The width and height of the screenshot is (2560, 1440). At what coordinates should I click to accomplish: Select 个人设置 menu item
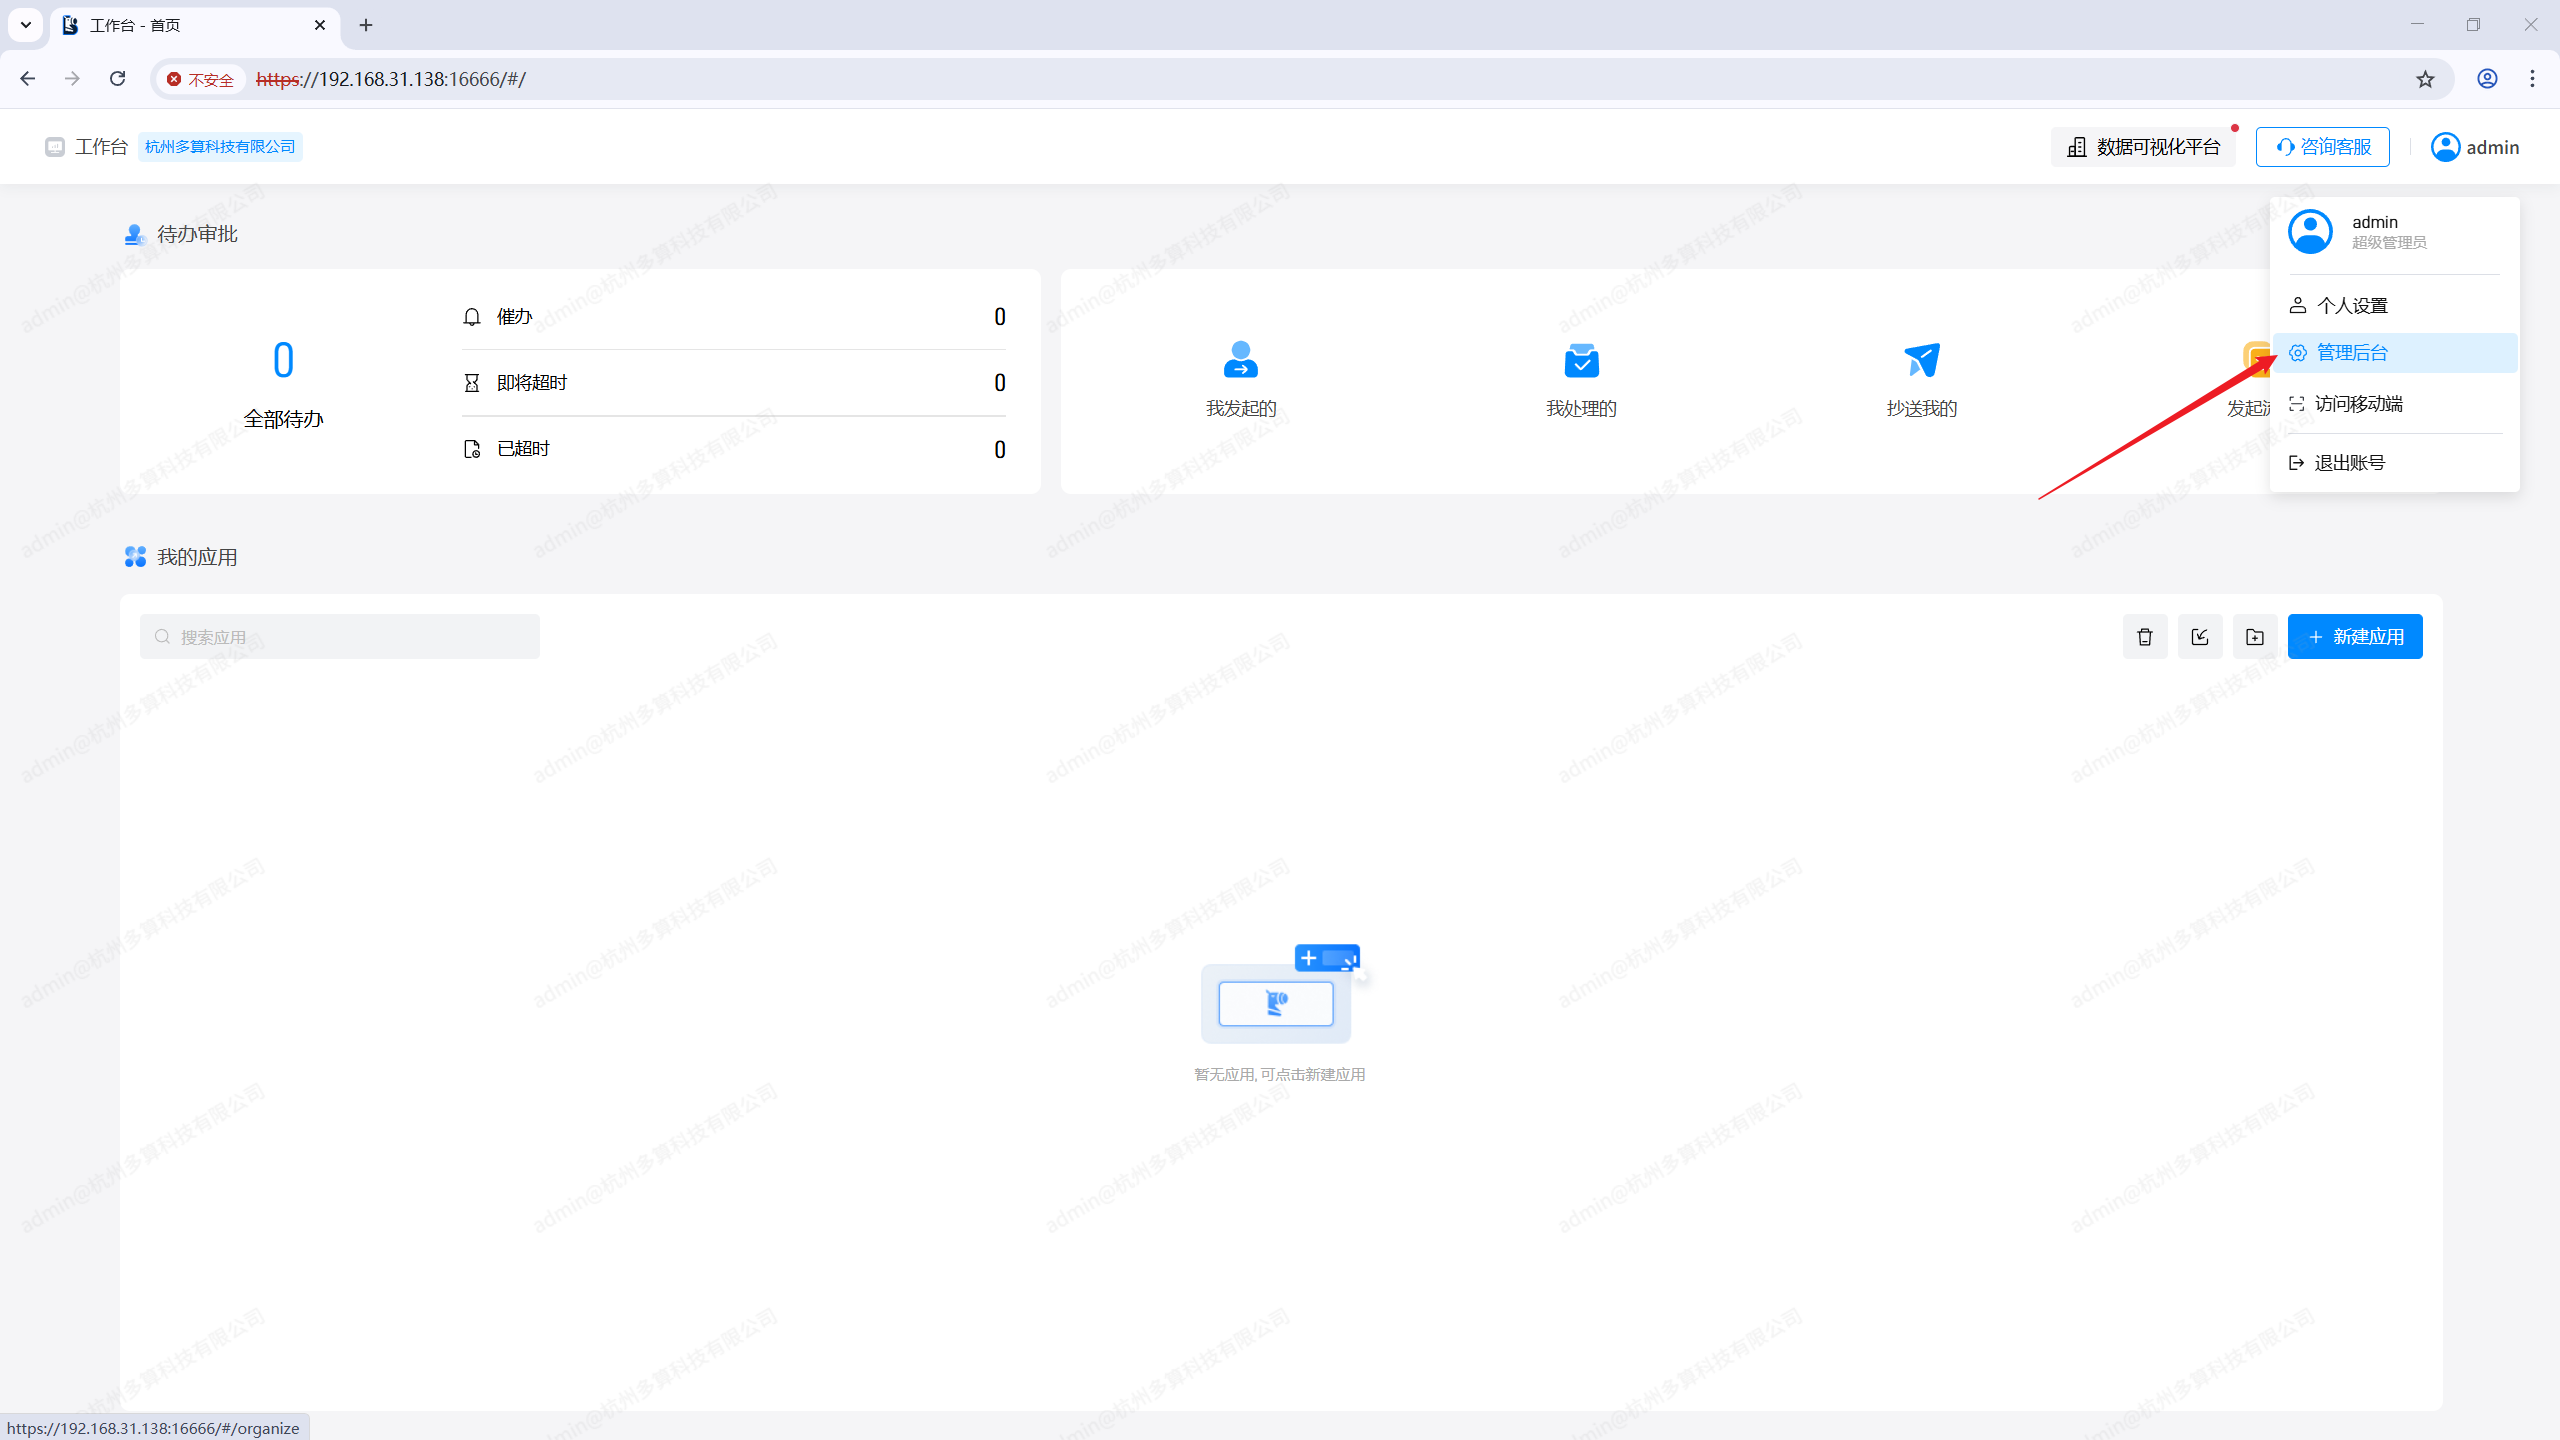[x=2352, y=306]
